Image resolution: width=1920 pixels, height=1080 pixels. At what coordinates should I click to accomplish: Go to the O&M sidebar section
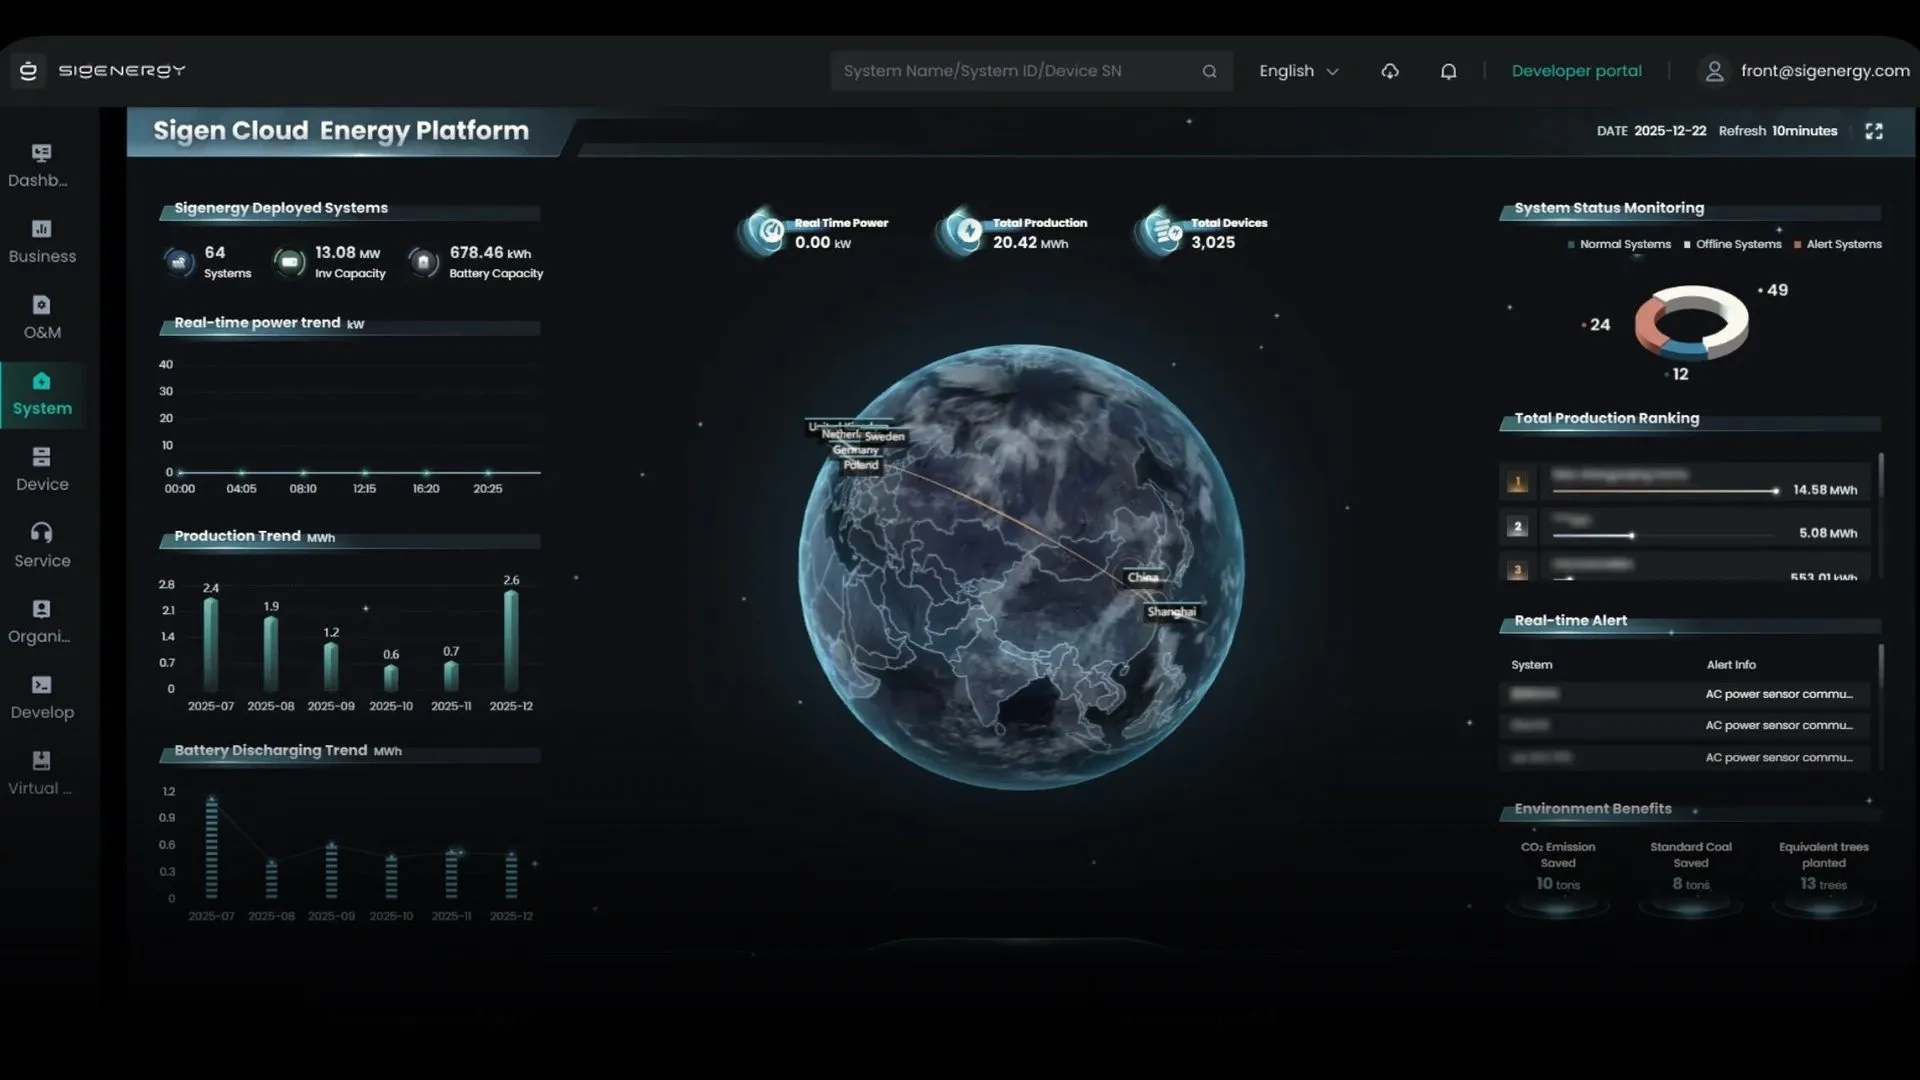41,317
